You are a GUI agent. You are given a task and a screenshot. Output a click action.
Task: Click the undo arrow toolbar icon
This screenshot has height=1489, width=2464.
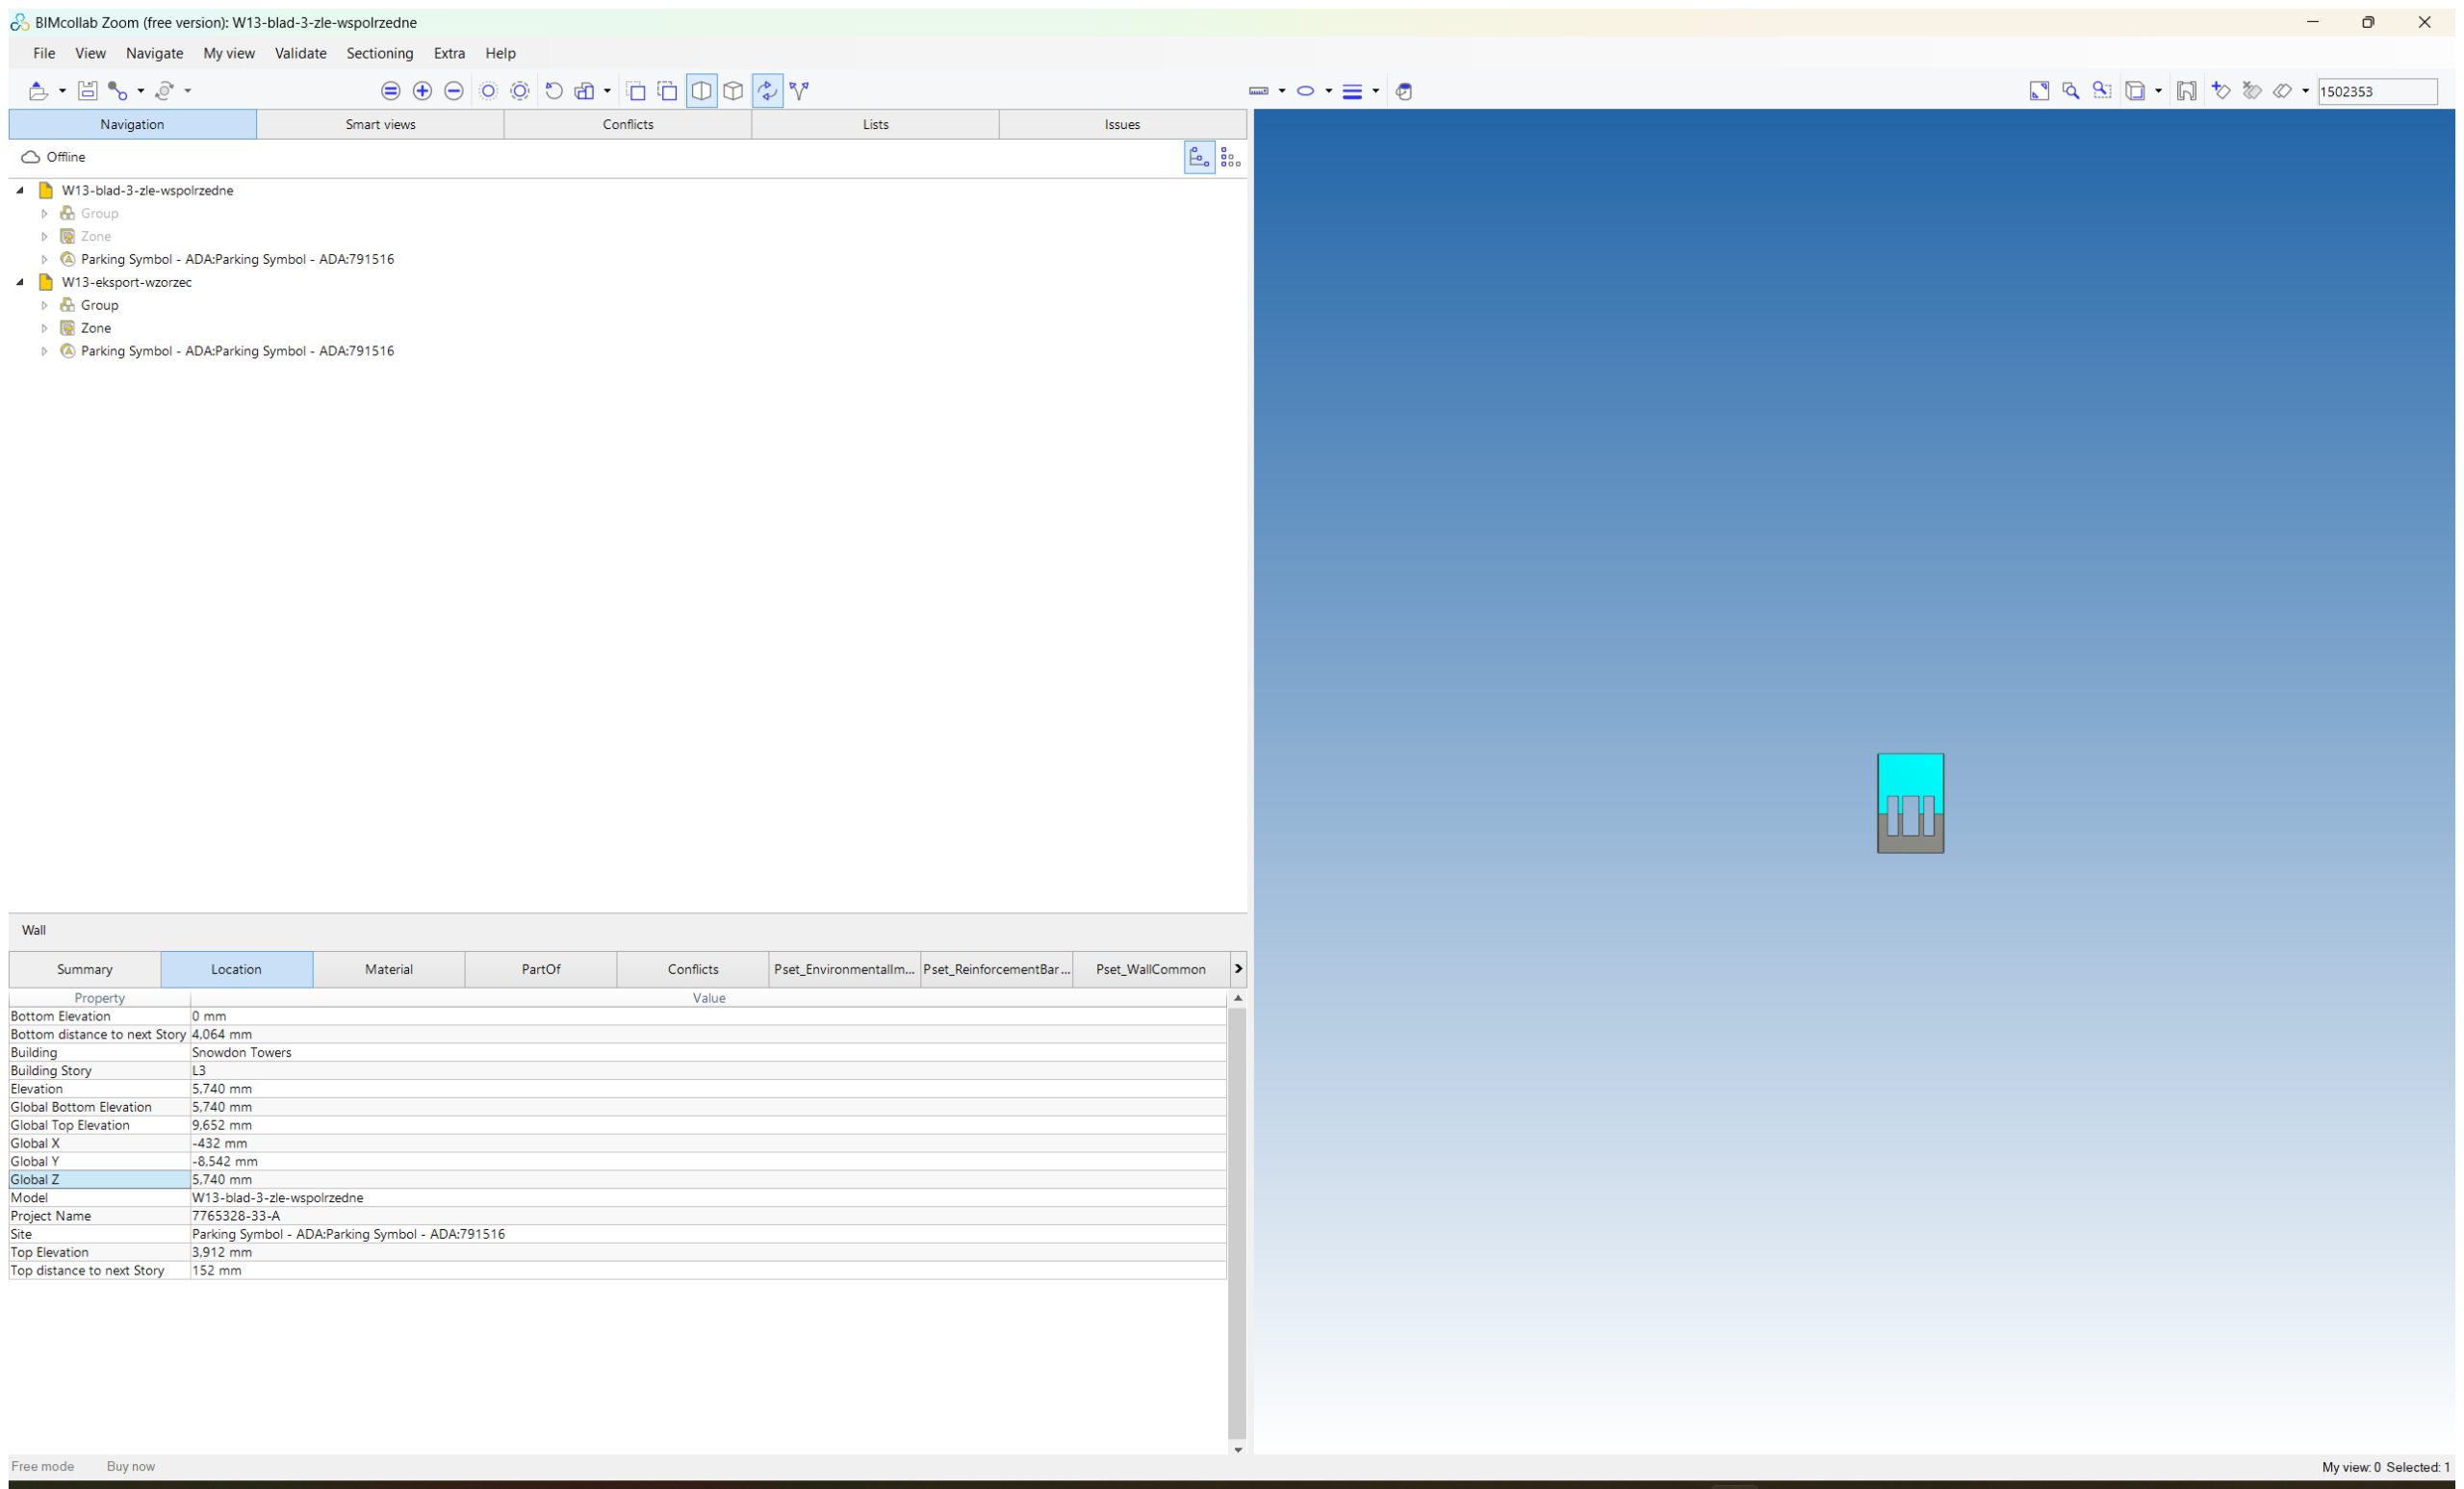(x=554, y=91)
